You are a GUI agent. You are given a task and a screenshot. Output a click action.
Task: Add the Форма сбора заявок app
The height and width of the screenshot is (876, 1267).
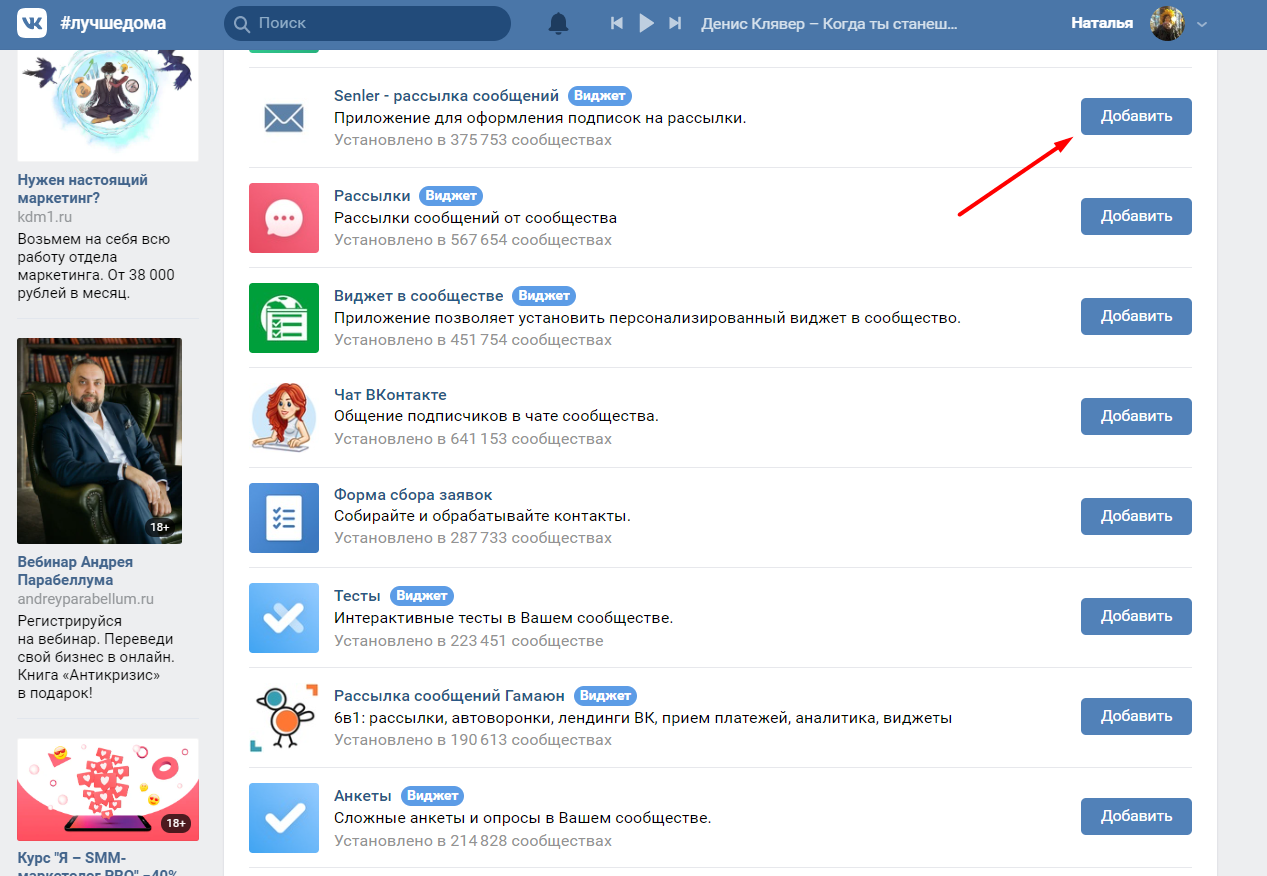coord(1136,516)
